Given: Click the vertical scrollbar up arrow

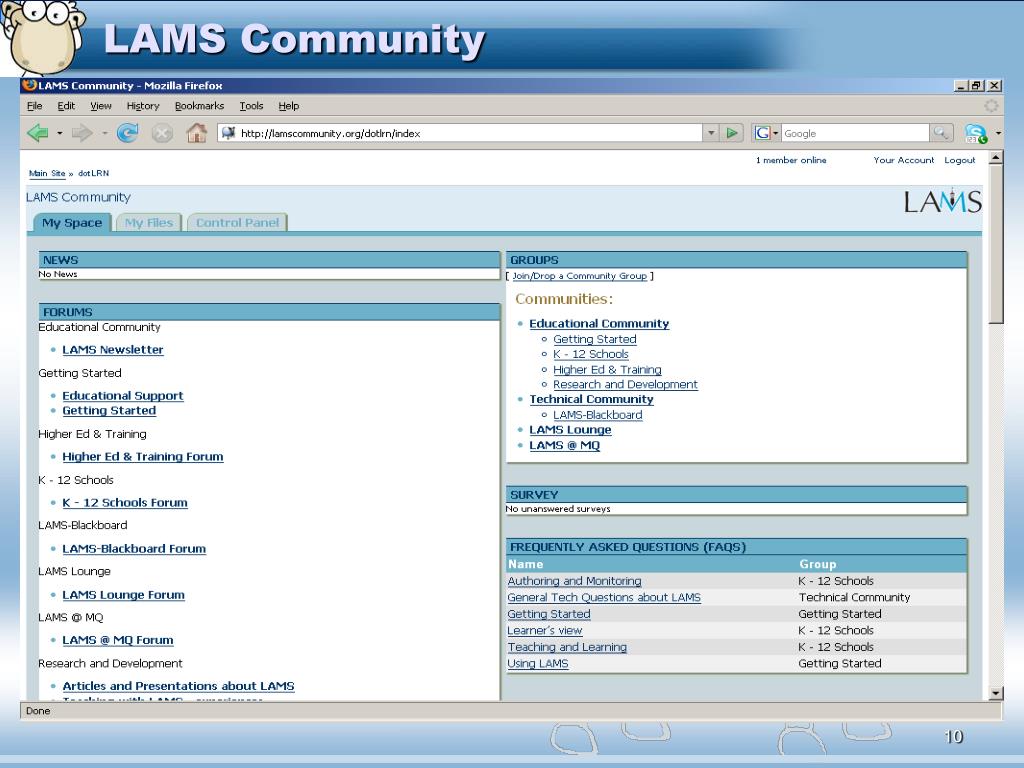Looking at the screenshot, I should point(996,157).
